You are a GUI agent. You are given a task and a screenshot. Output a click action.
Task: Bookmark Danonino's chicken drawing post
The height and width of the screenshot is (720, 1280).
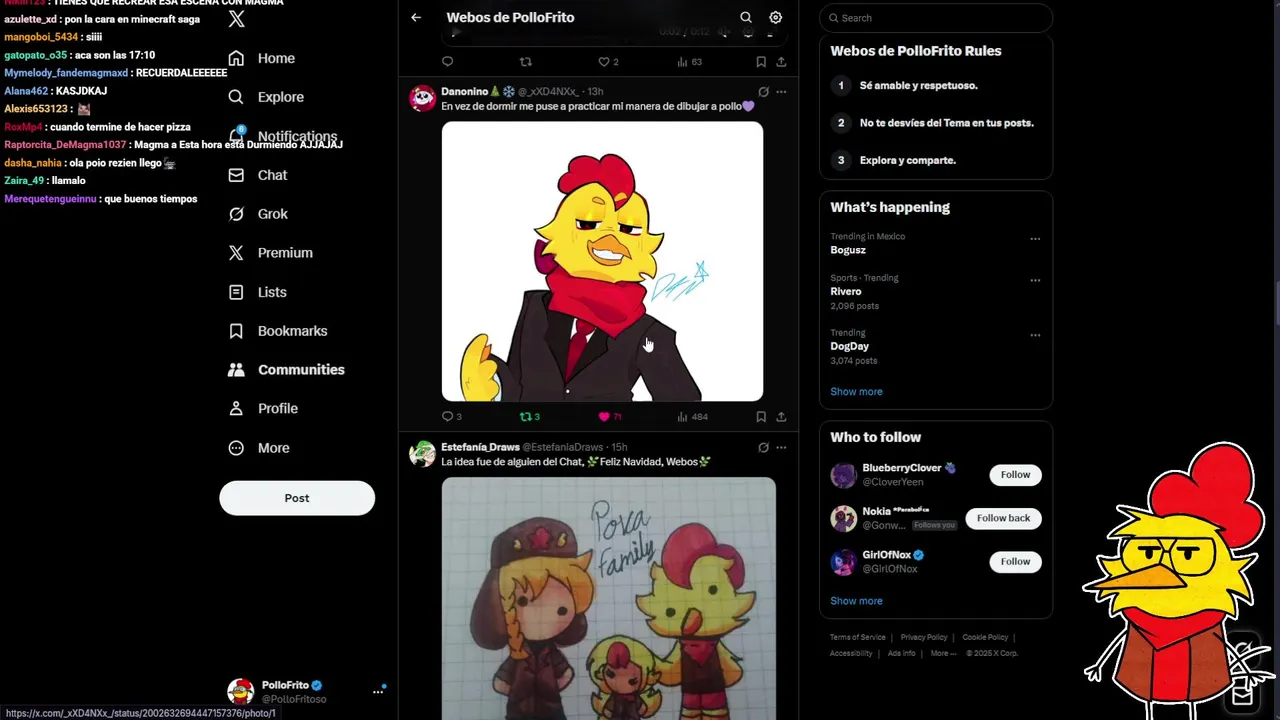coord(761,416)
